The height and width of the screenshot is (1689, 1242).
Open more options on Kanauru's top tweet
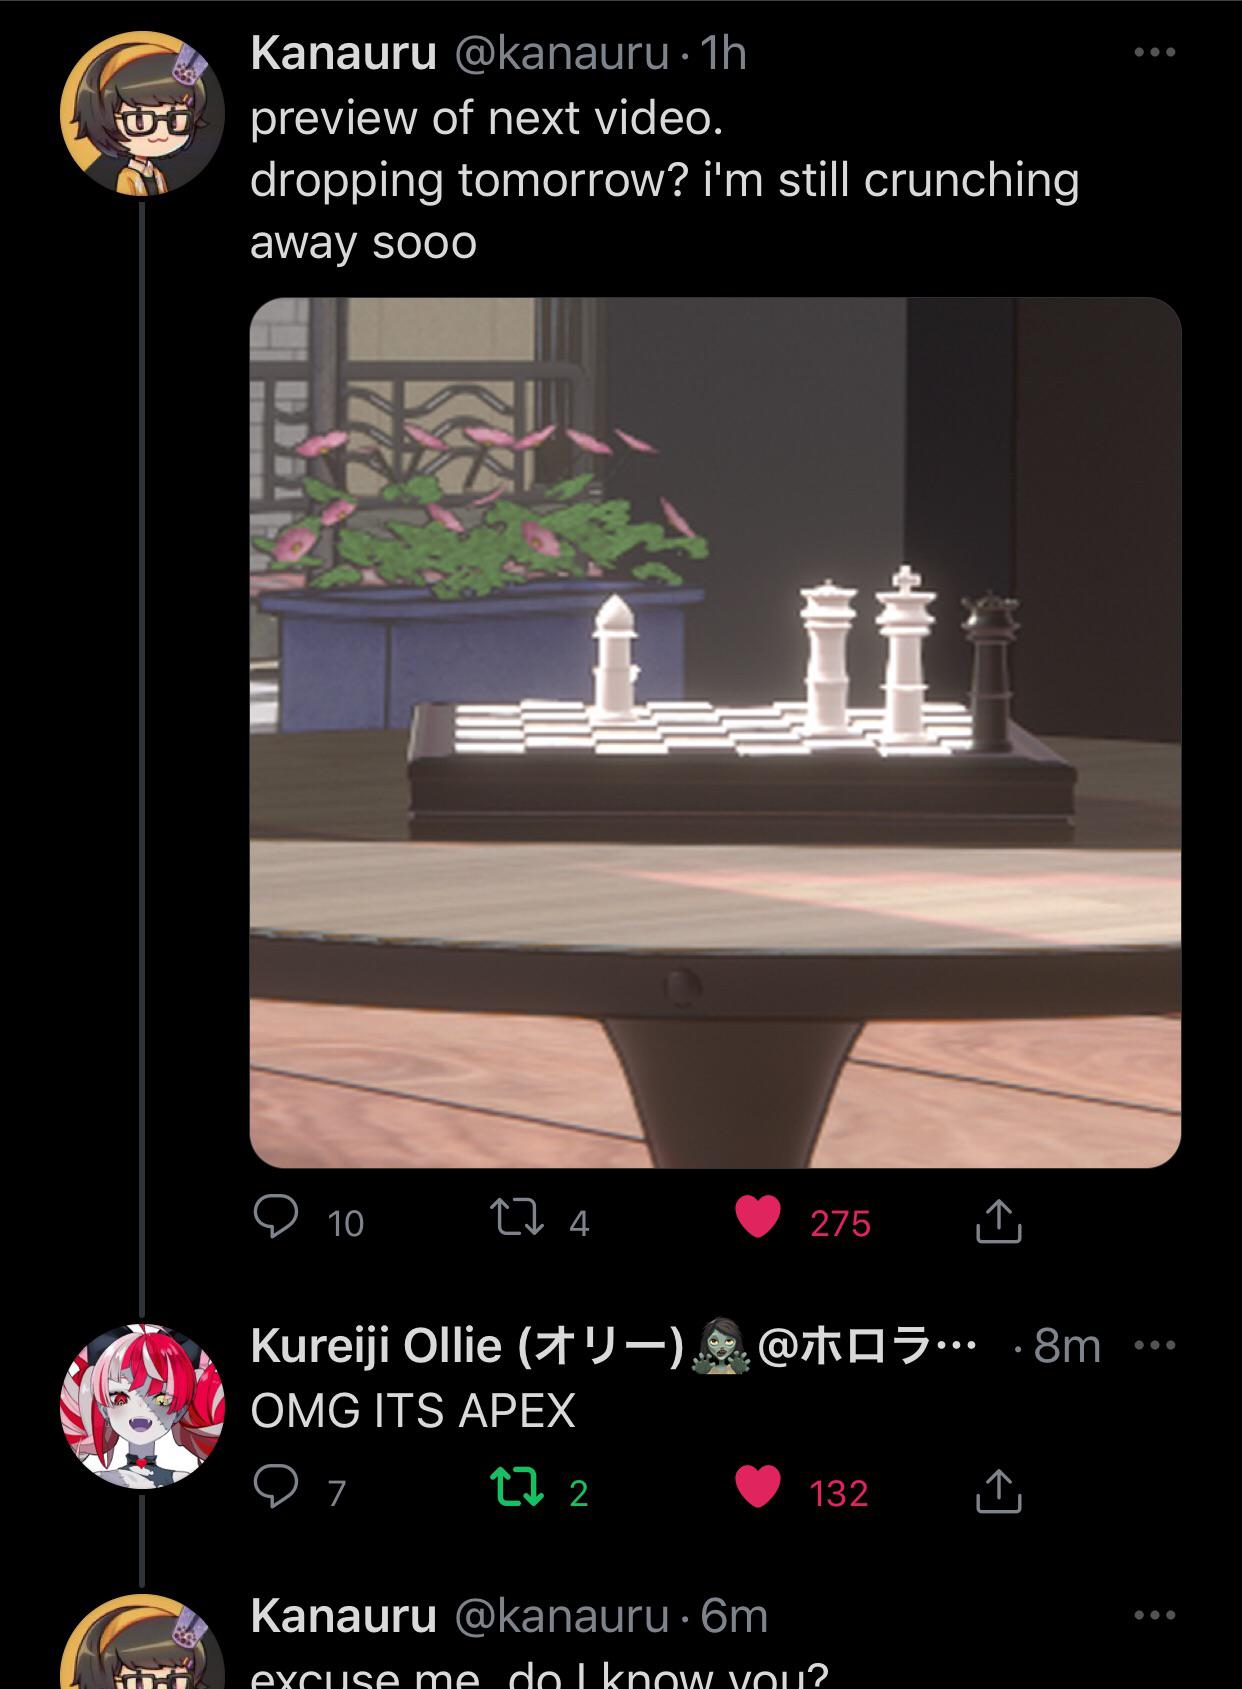[1154, 52]
